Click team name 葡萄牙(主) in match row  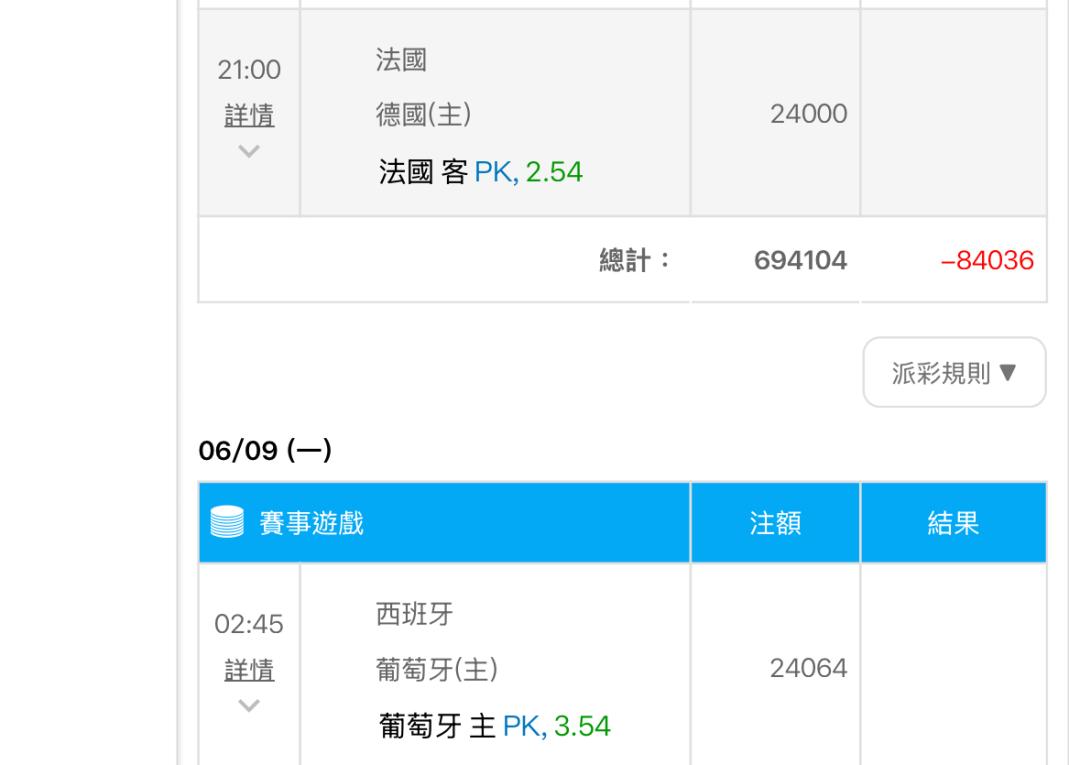(x=437, y=669)
